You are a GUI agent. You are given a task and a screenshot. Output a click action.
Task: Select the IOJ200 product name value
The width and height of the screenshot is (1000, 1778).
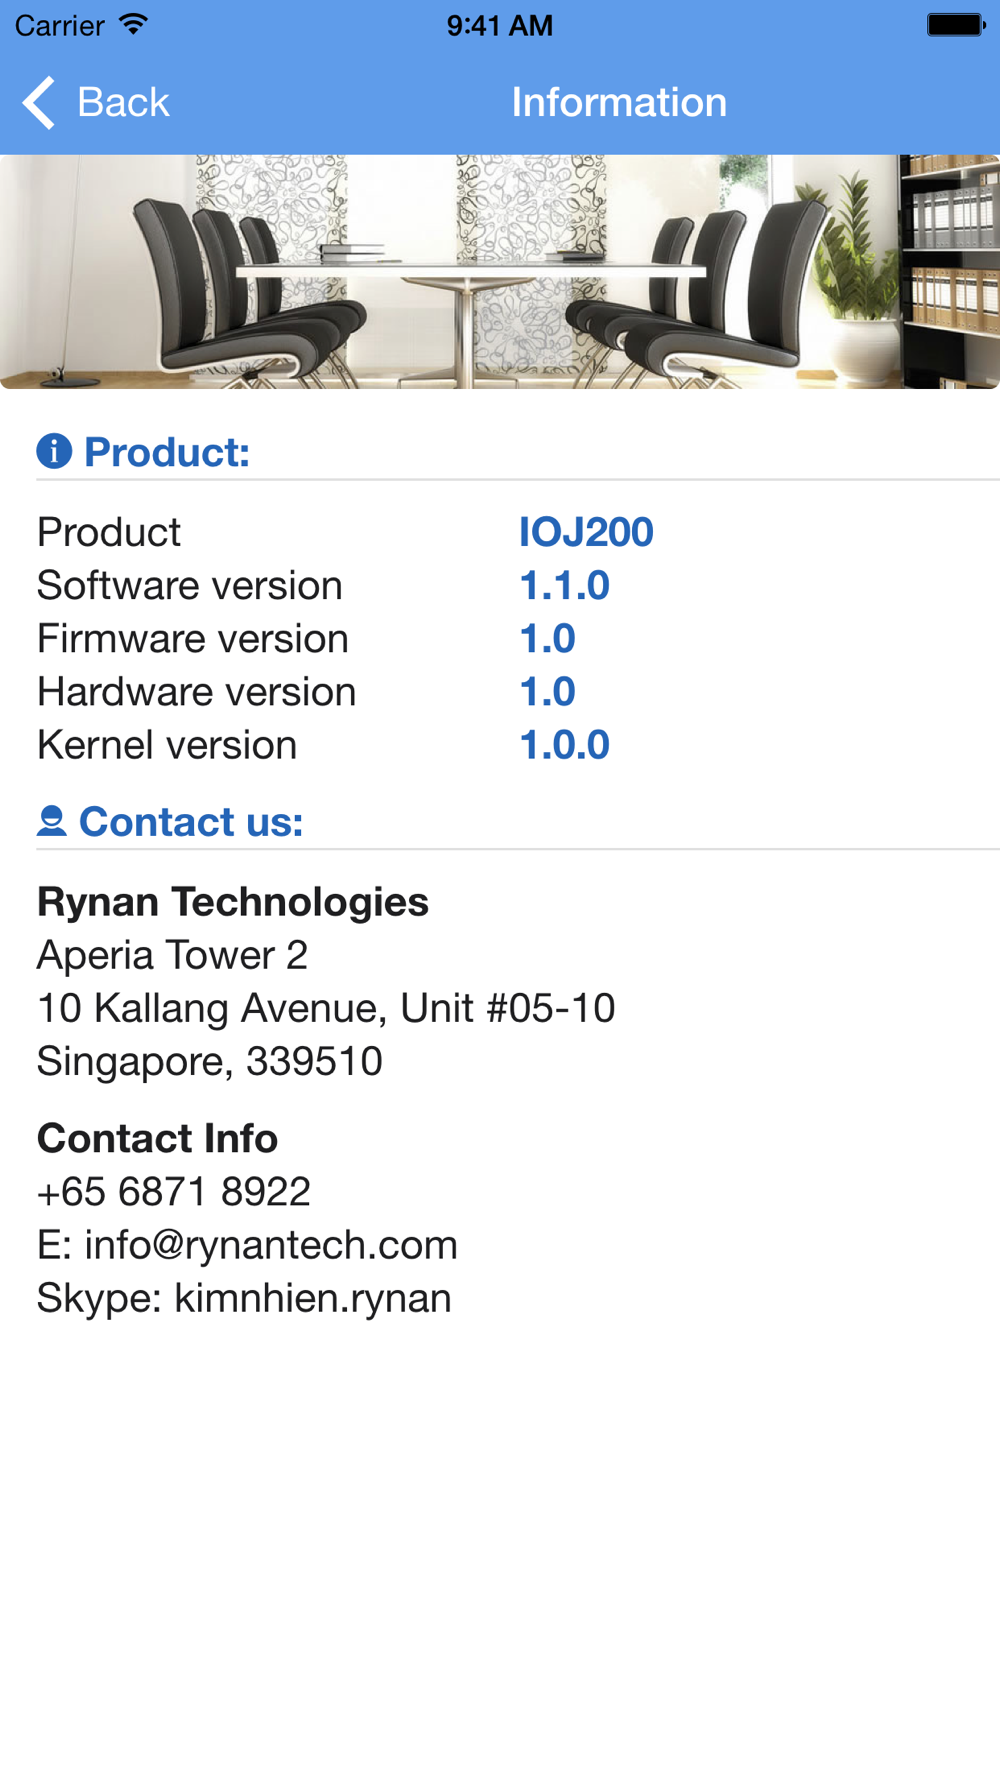coord(586,532)
